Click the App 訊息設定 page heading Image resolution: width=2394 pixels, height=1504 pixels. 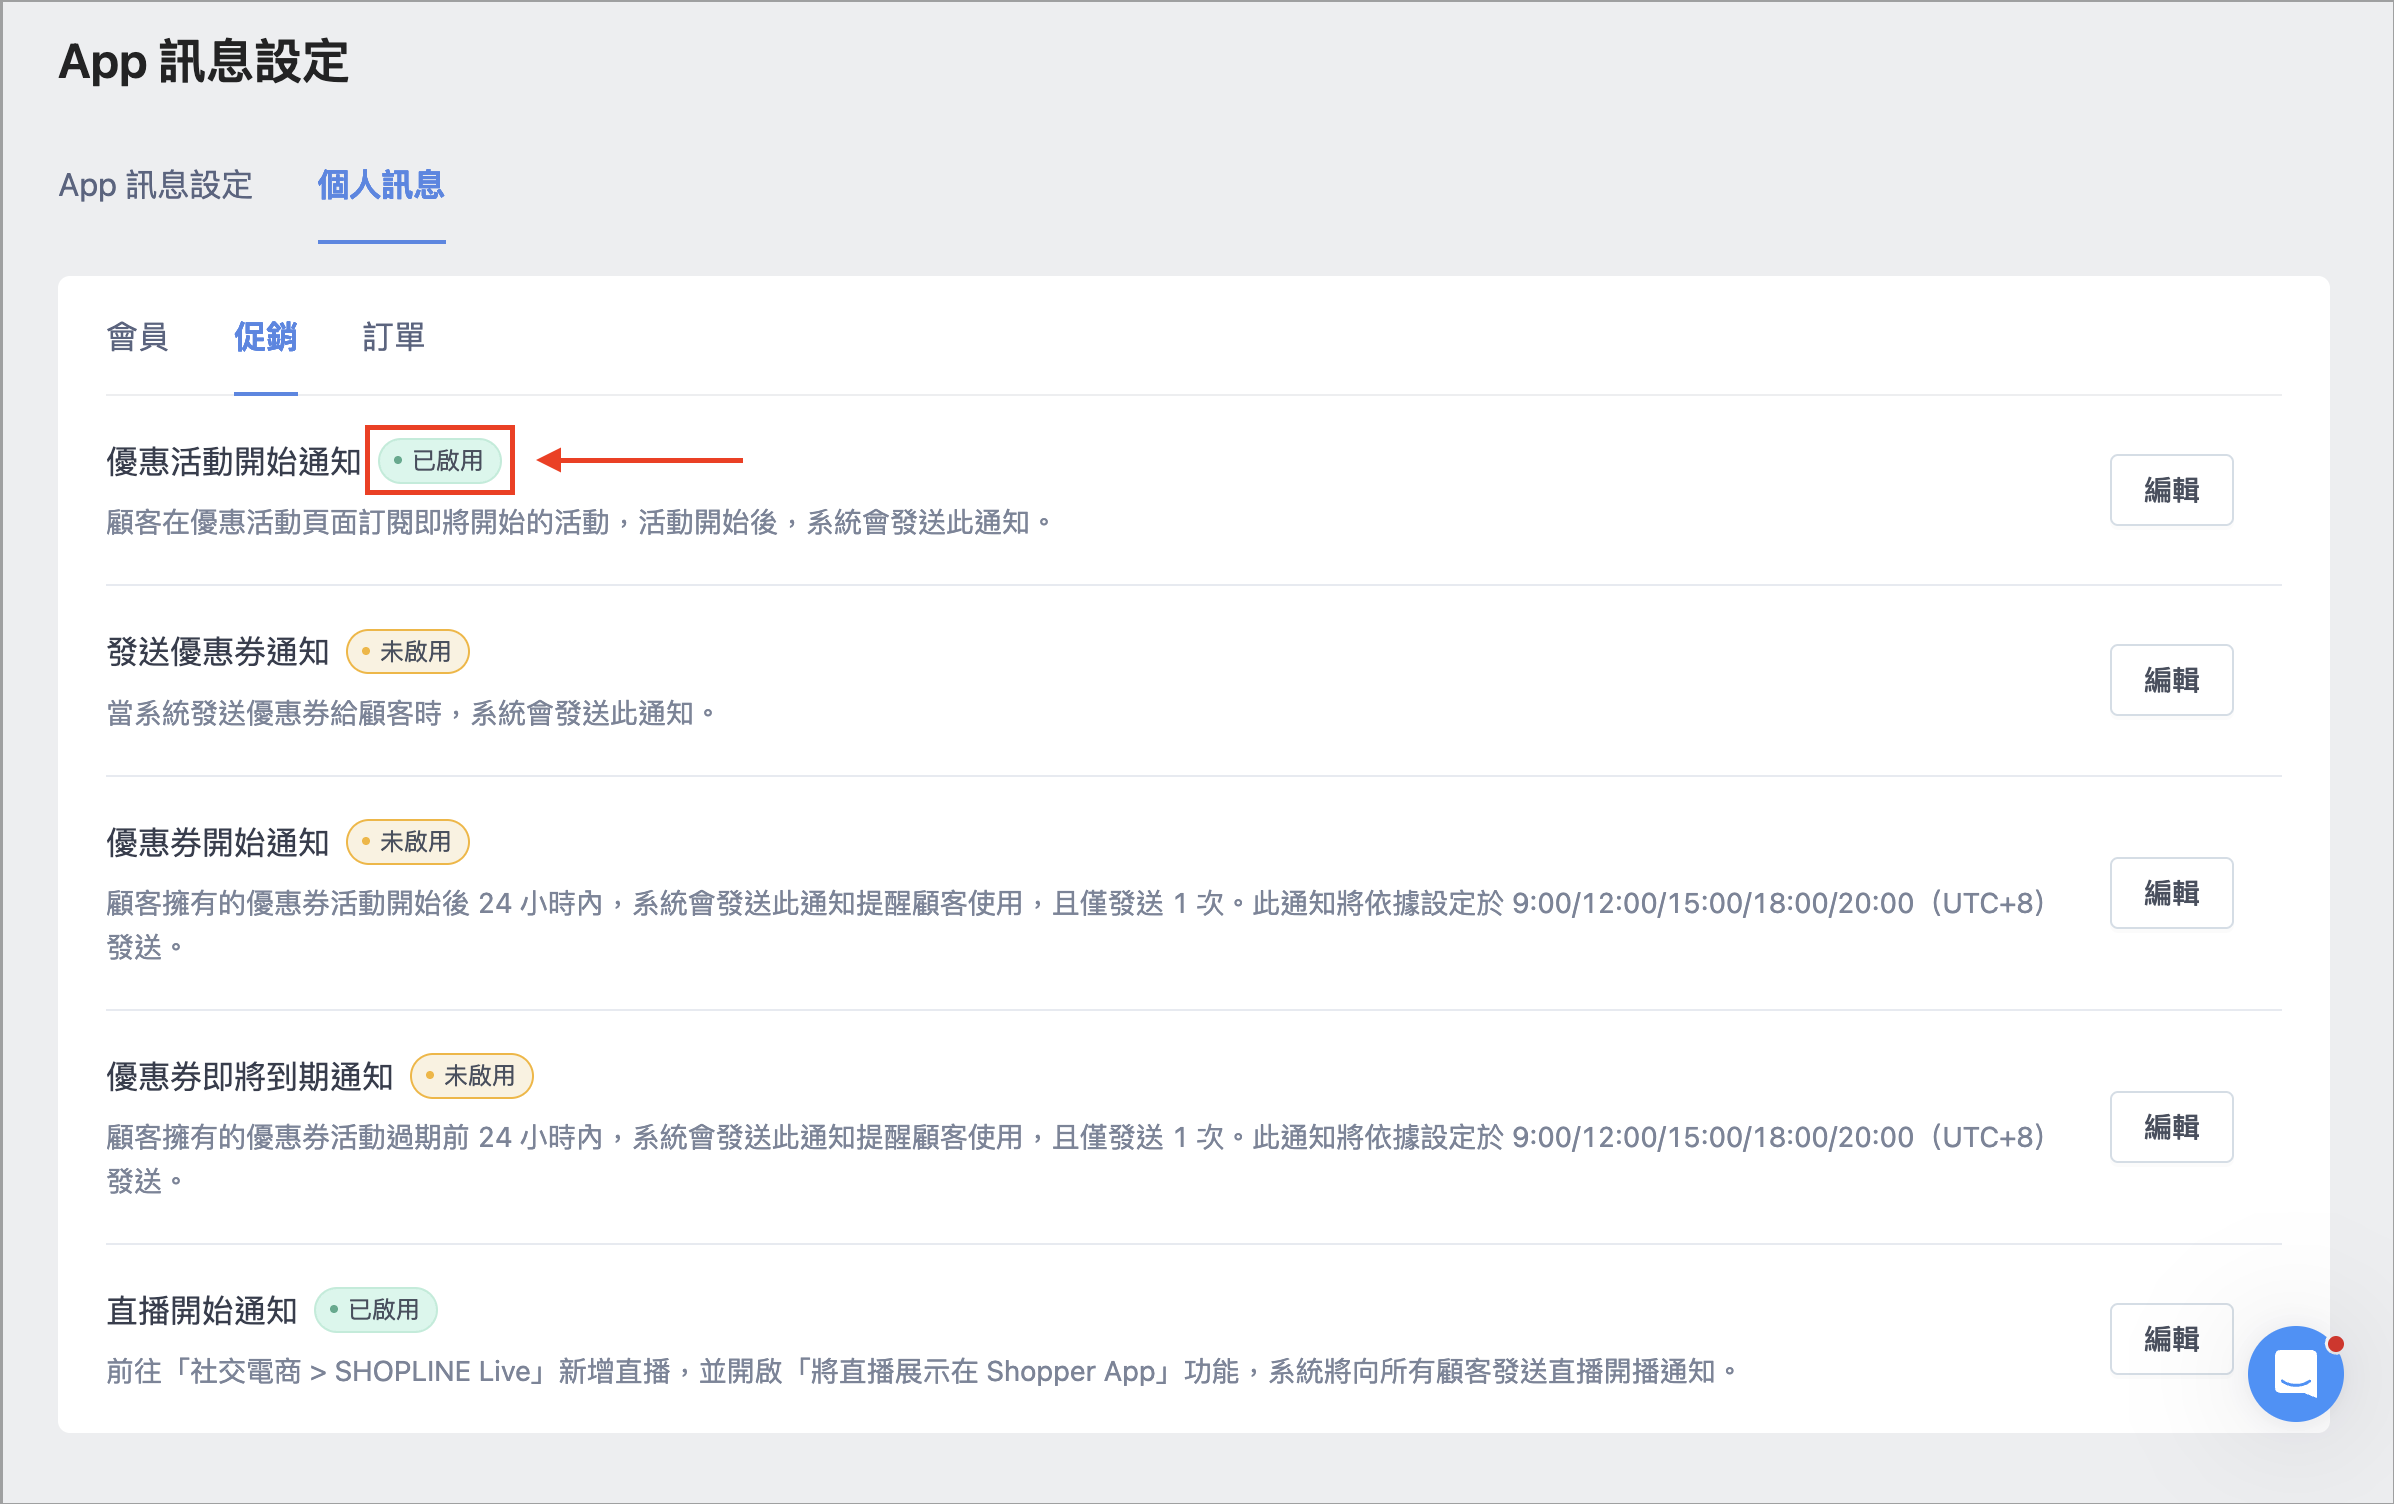tap(204, 62)
